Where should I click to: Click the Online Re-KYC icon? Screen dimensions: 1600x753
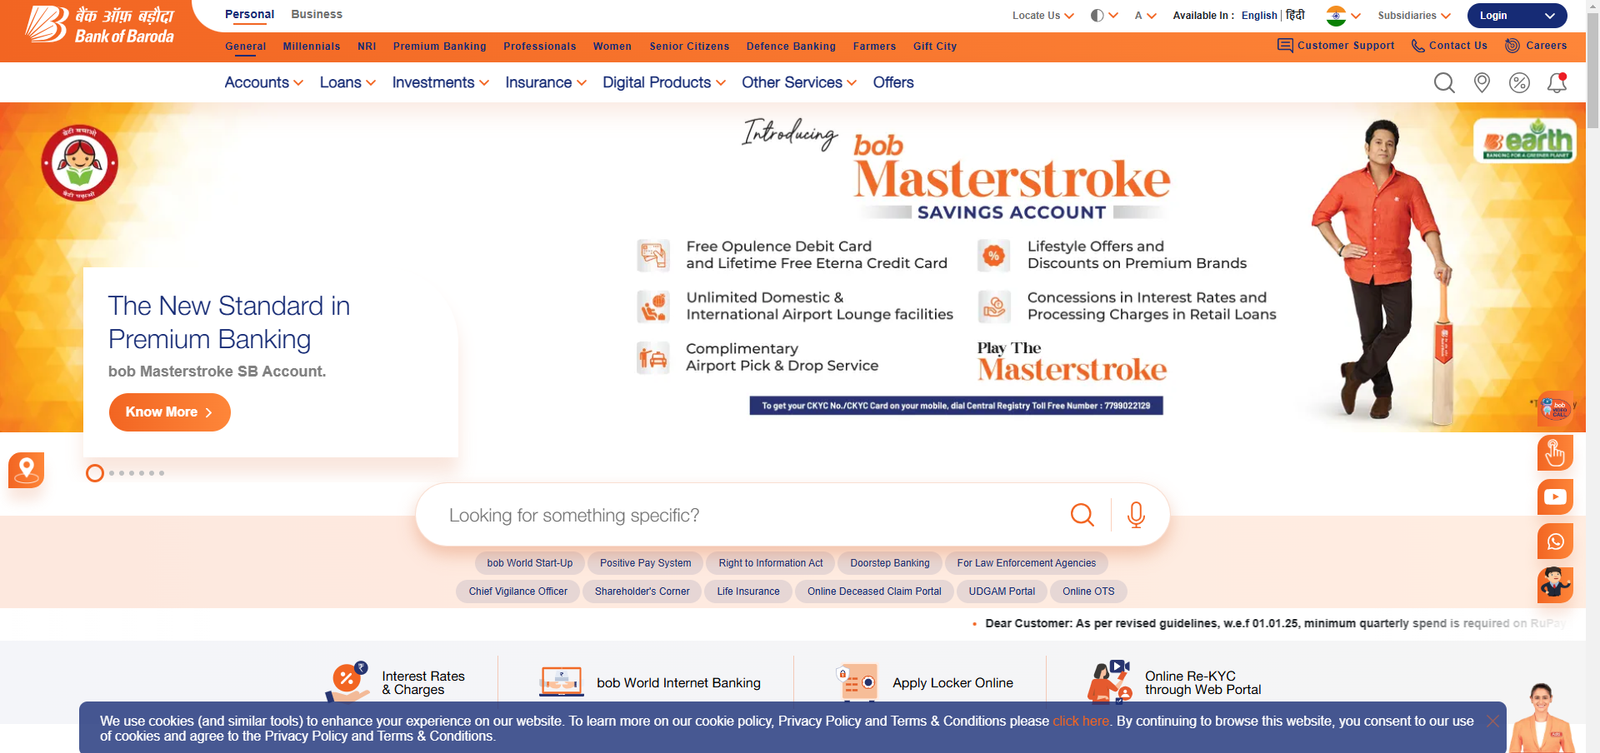click(1109, 682)
